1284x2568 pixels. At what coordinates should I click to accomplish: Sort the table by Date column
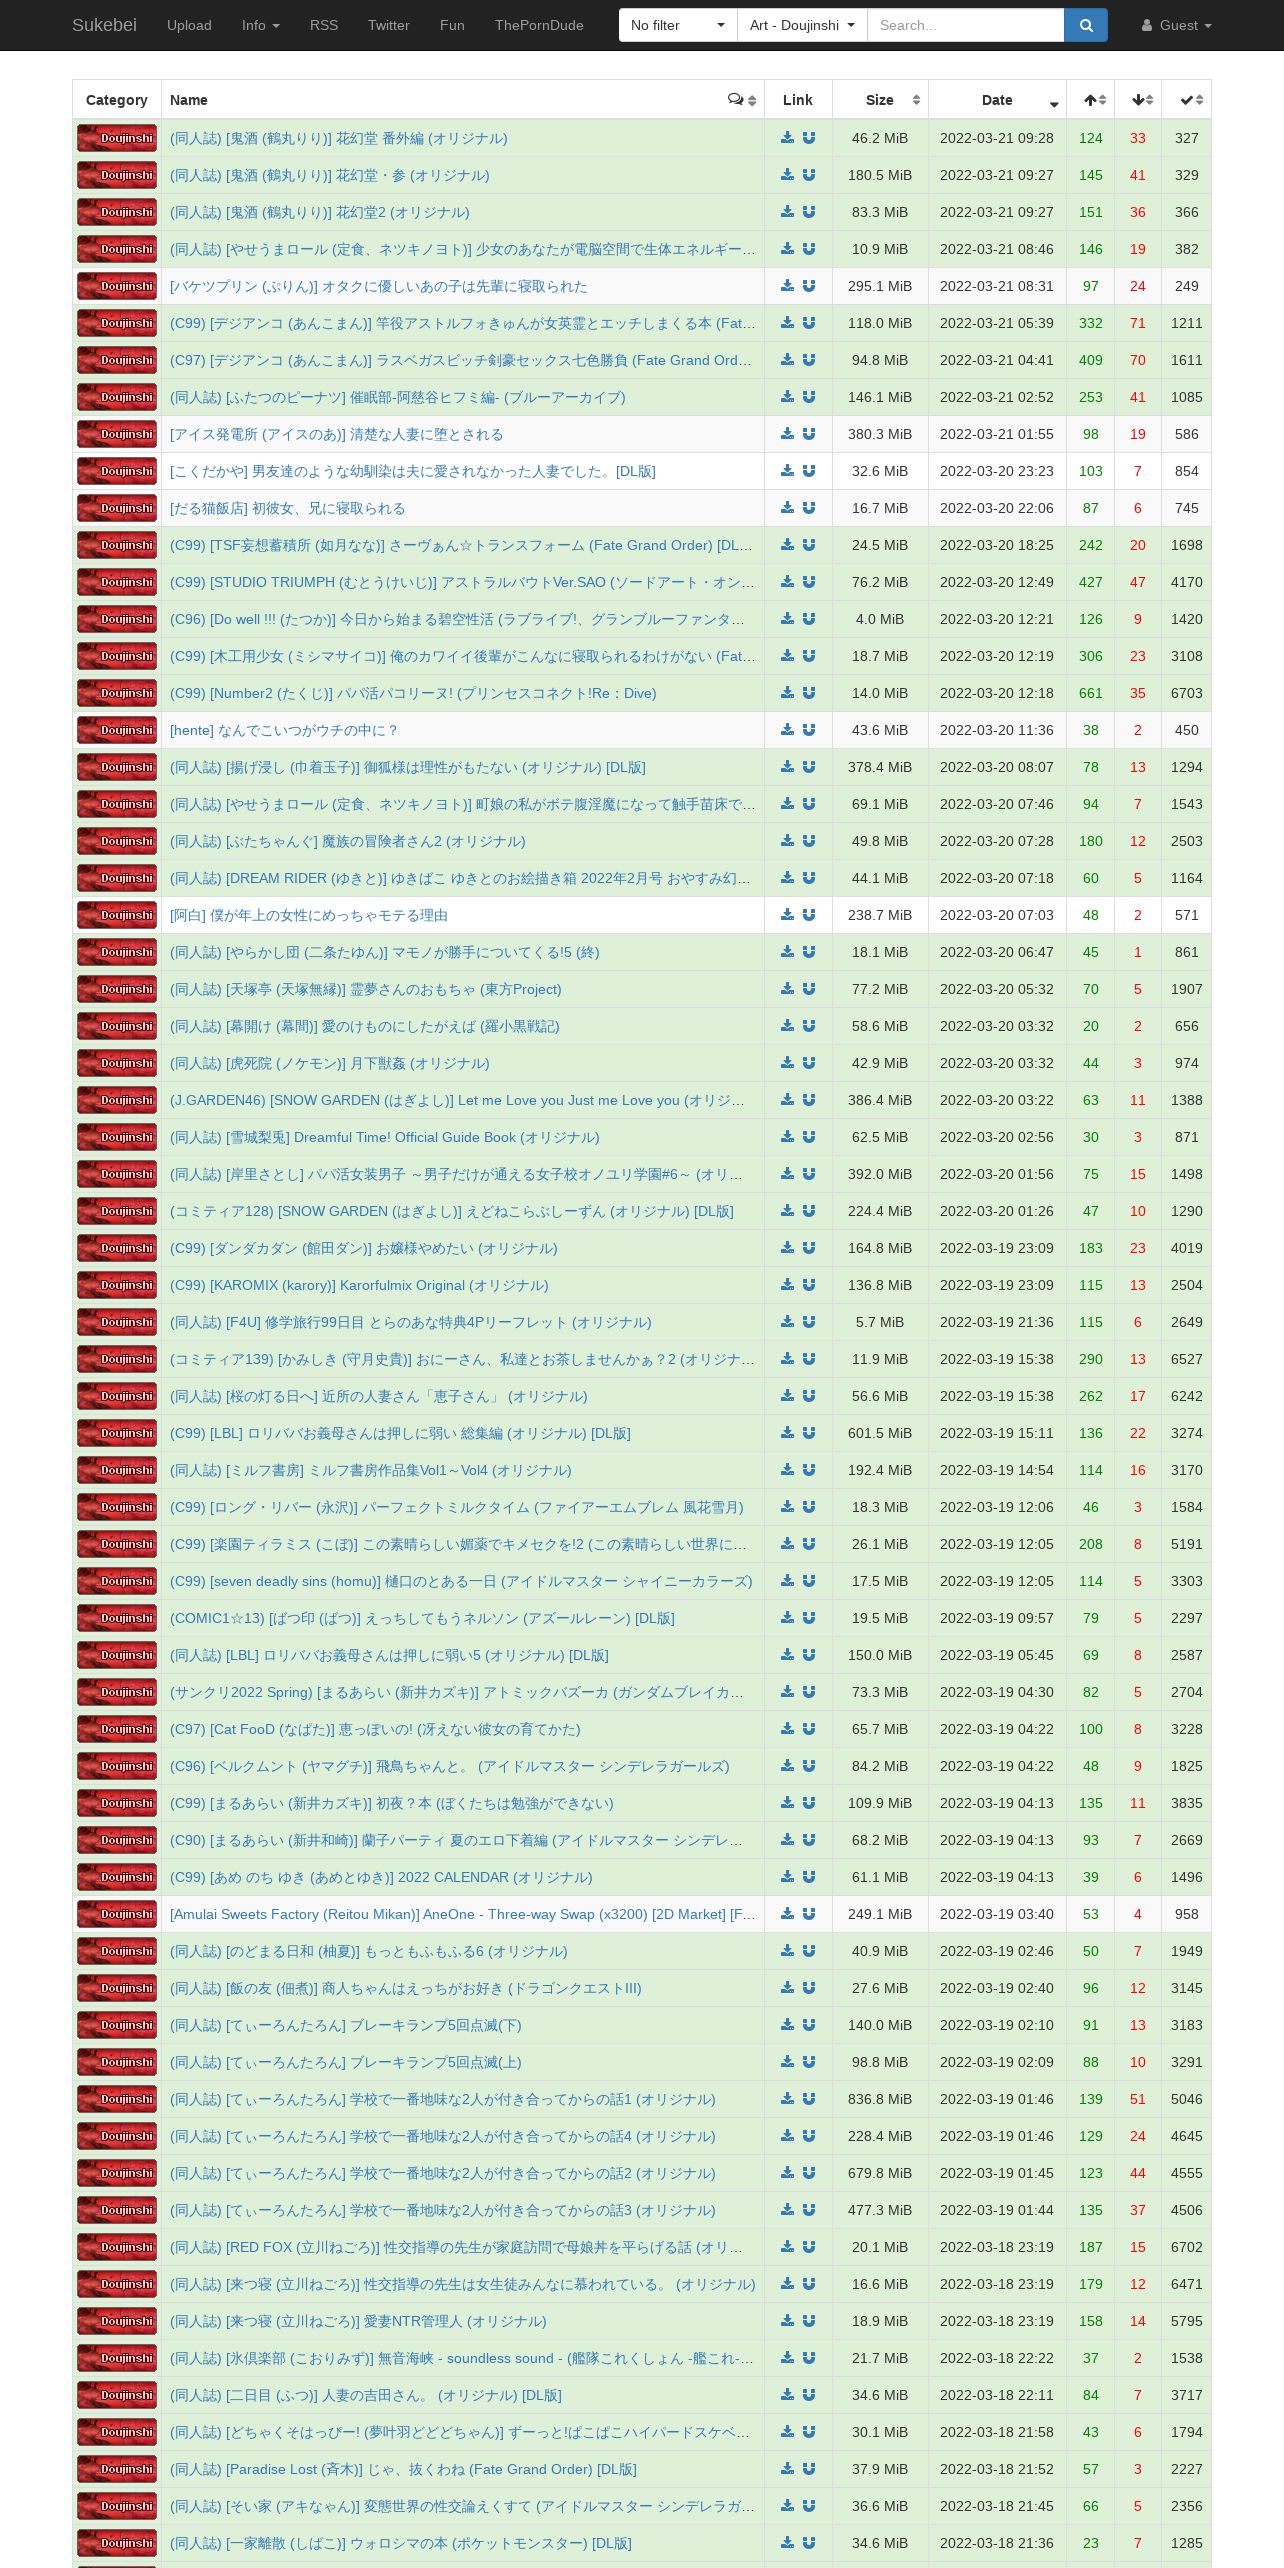pyautogui.click(x=997, y=100)
